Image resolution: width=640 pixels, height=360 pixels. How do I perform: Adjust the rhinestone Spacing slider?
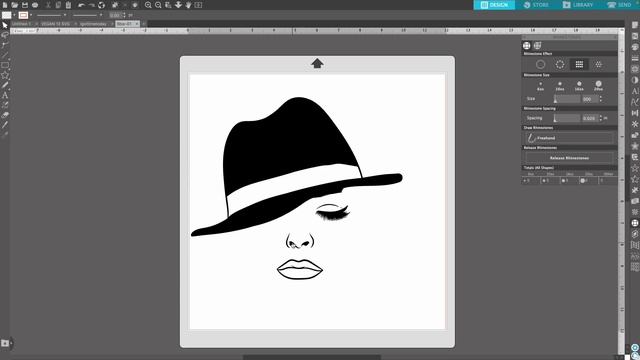click(567, 118)
